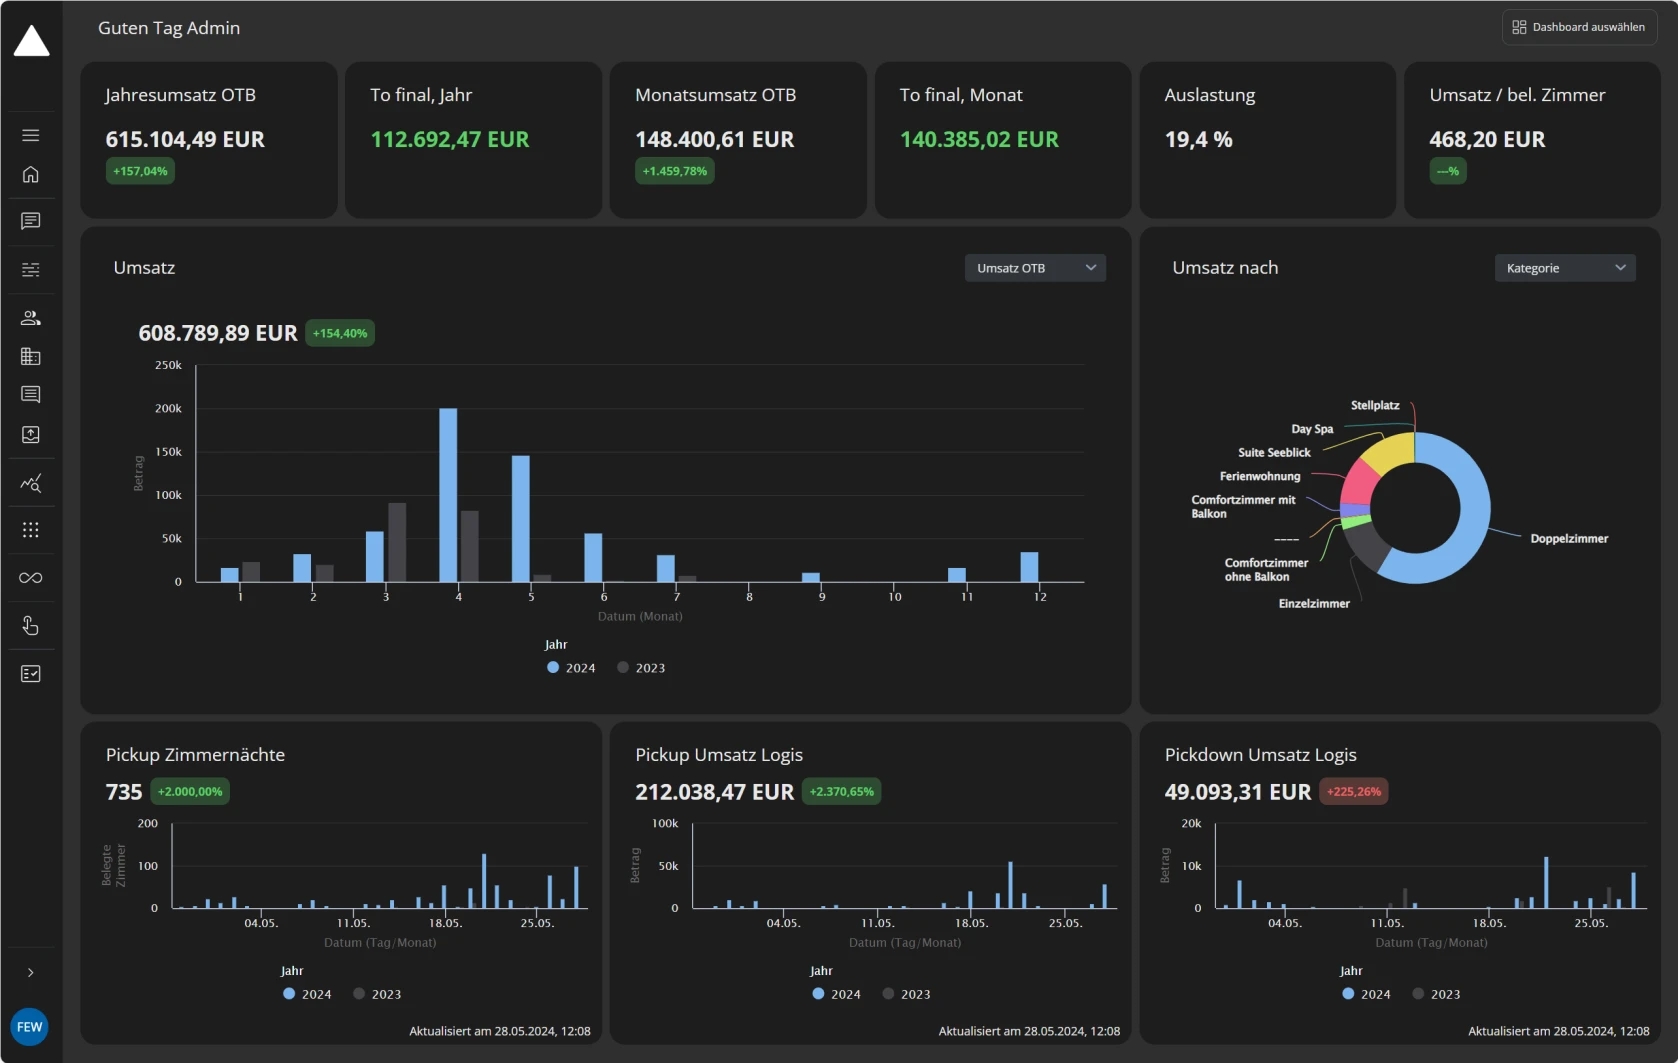The width and height of the screenshot is (1678, 1063).
Task: Open the guests icon in the sidebar
Action: click(31, 317)
